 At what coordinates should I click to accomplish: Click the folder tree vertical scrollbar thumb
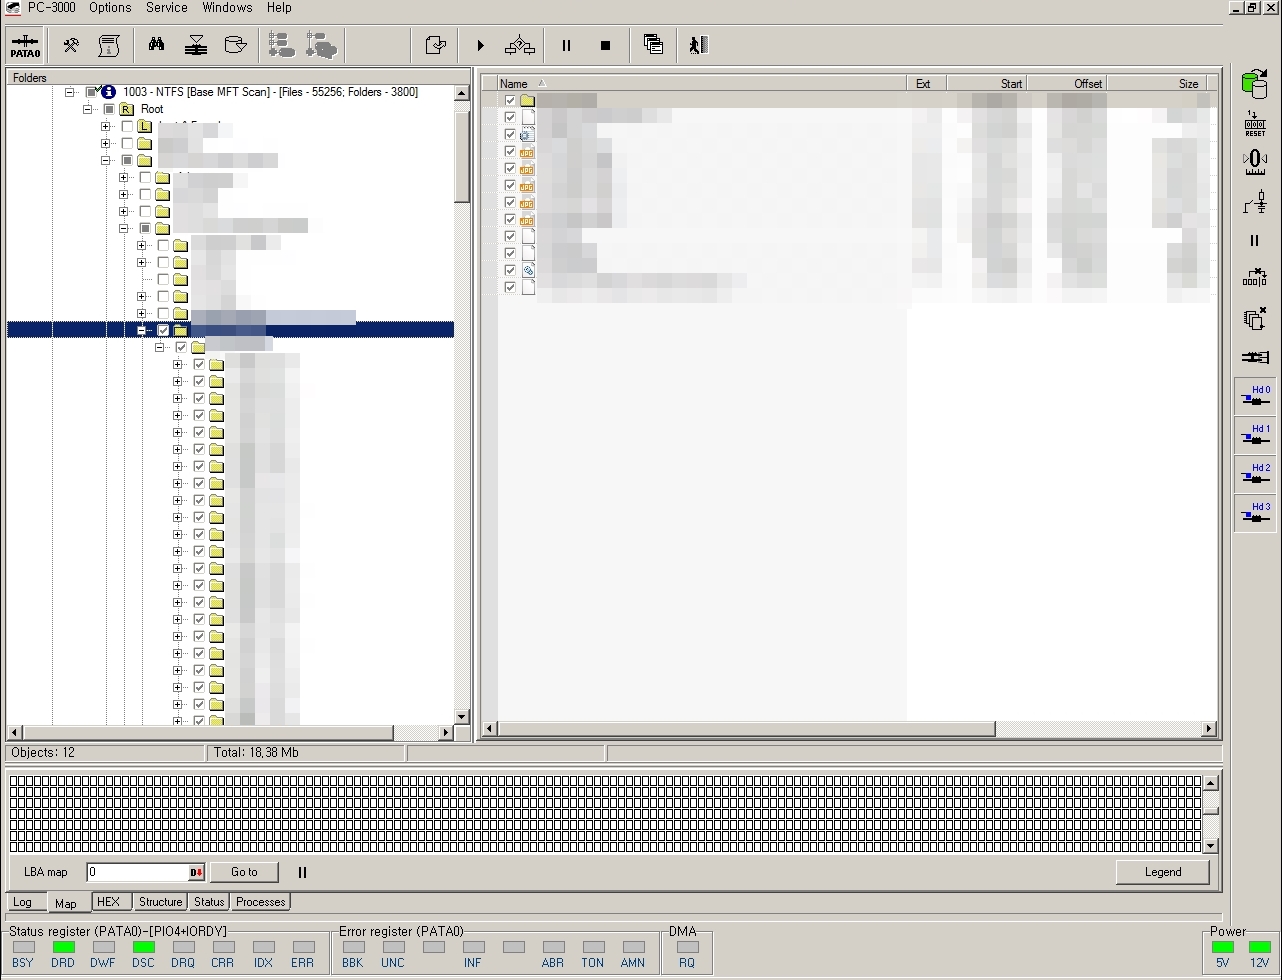[x=462, y=156]
